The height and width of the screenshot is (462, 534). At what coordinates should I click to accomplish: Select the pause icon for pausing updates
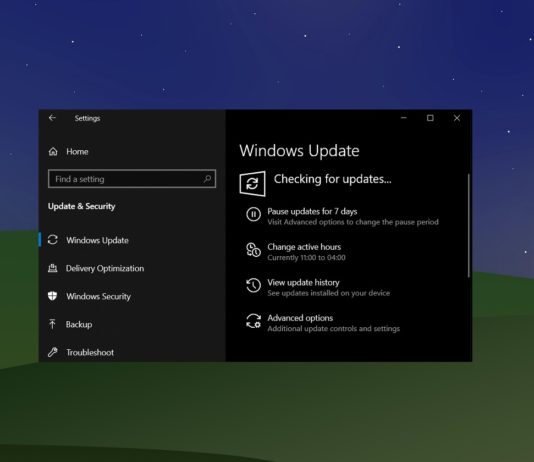tap(253, 214)
